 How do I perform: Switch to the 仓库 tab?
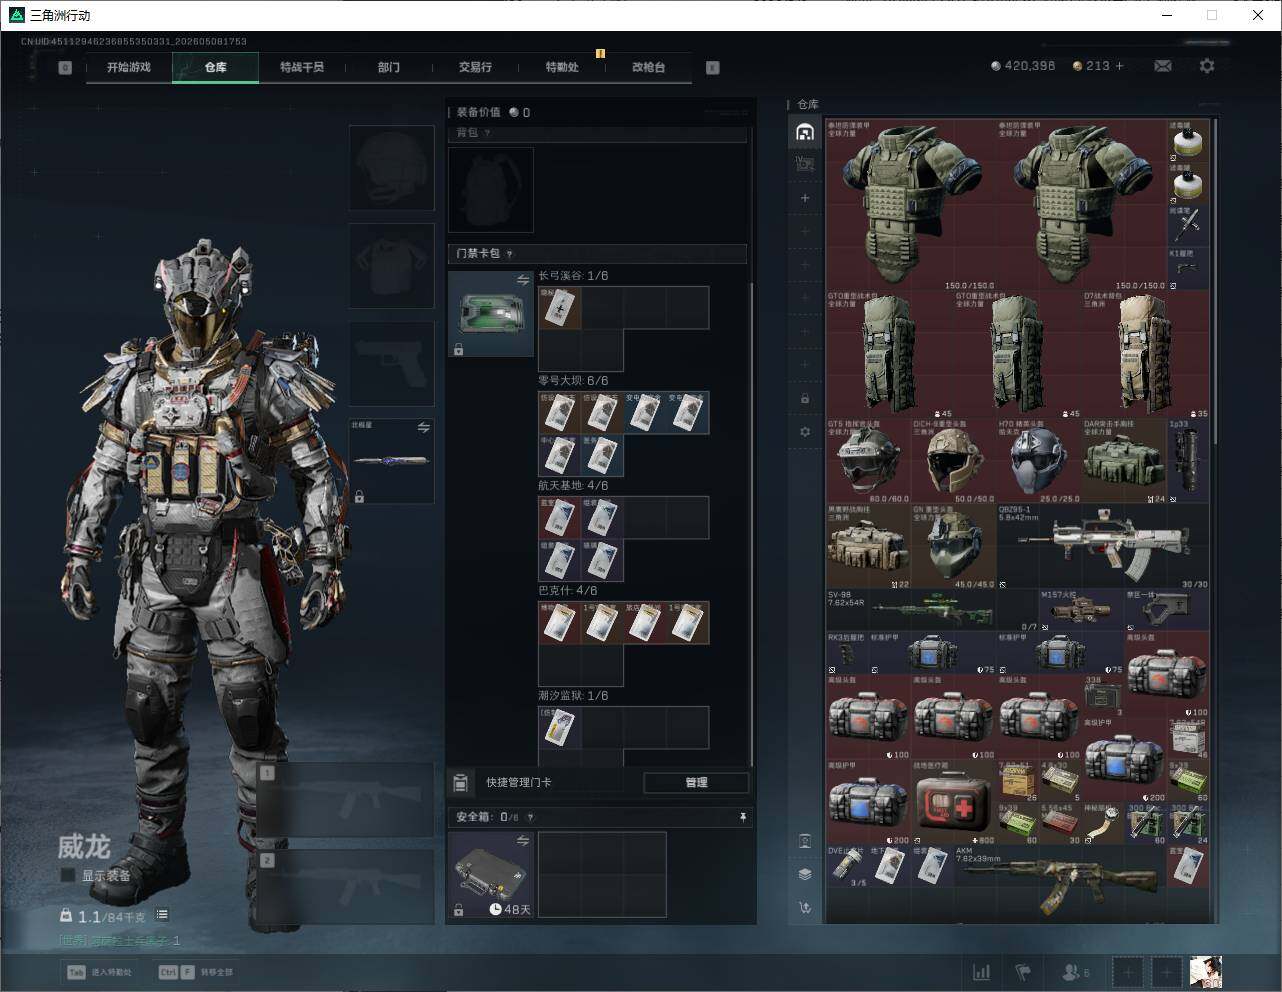(x=215, y=67)
